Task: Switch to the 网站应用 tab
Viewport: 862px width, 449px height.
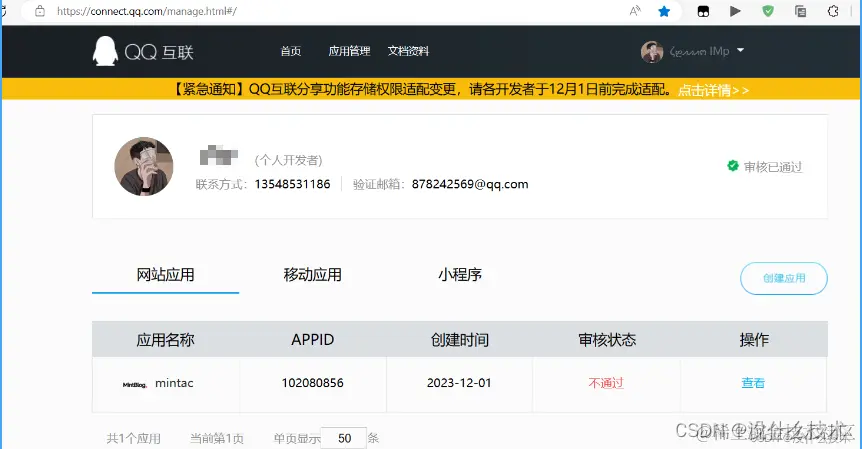Action: [165, 274]
